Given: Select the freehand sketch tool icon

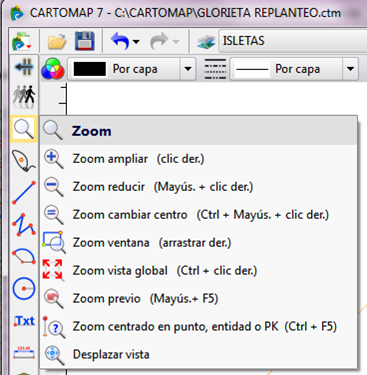Looking at the screenshot, I should pos(23,161).
